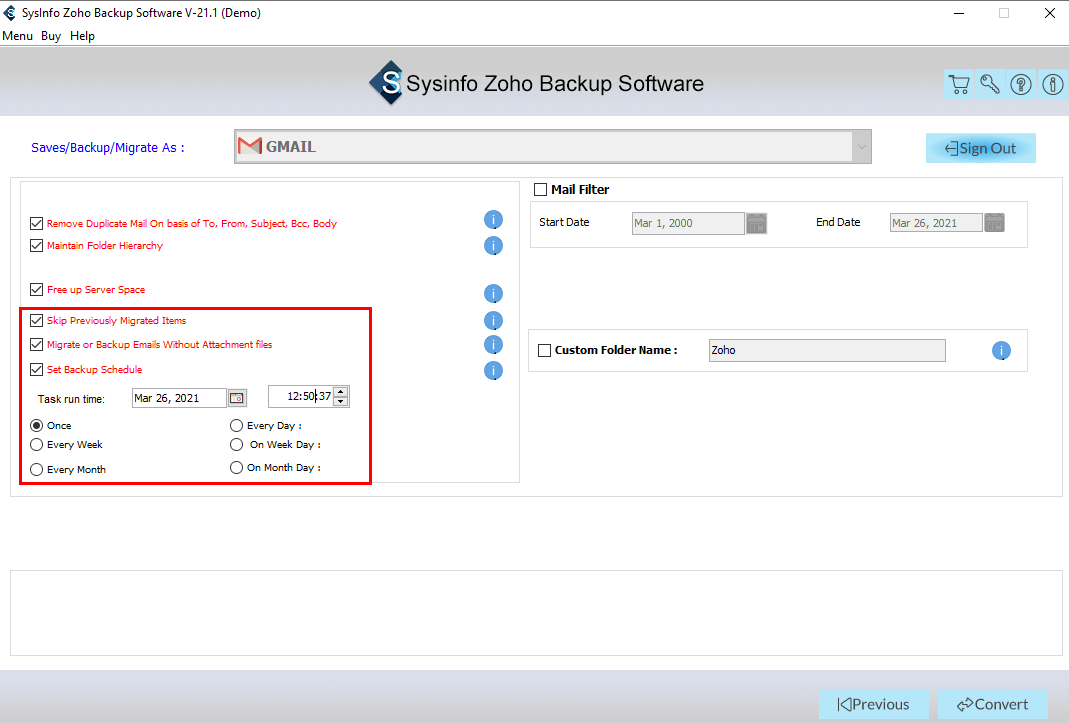This screenshot has height=723, width=1069.
Task: Decrease the task run time with down arrow
Action: tap(341, 401)
